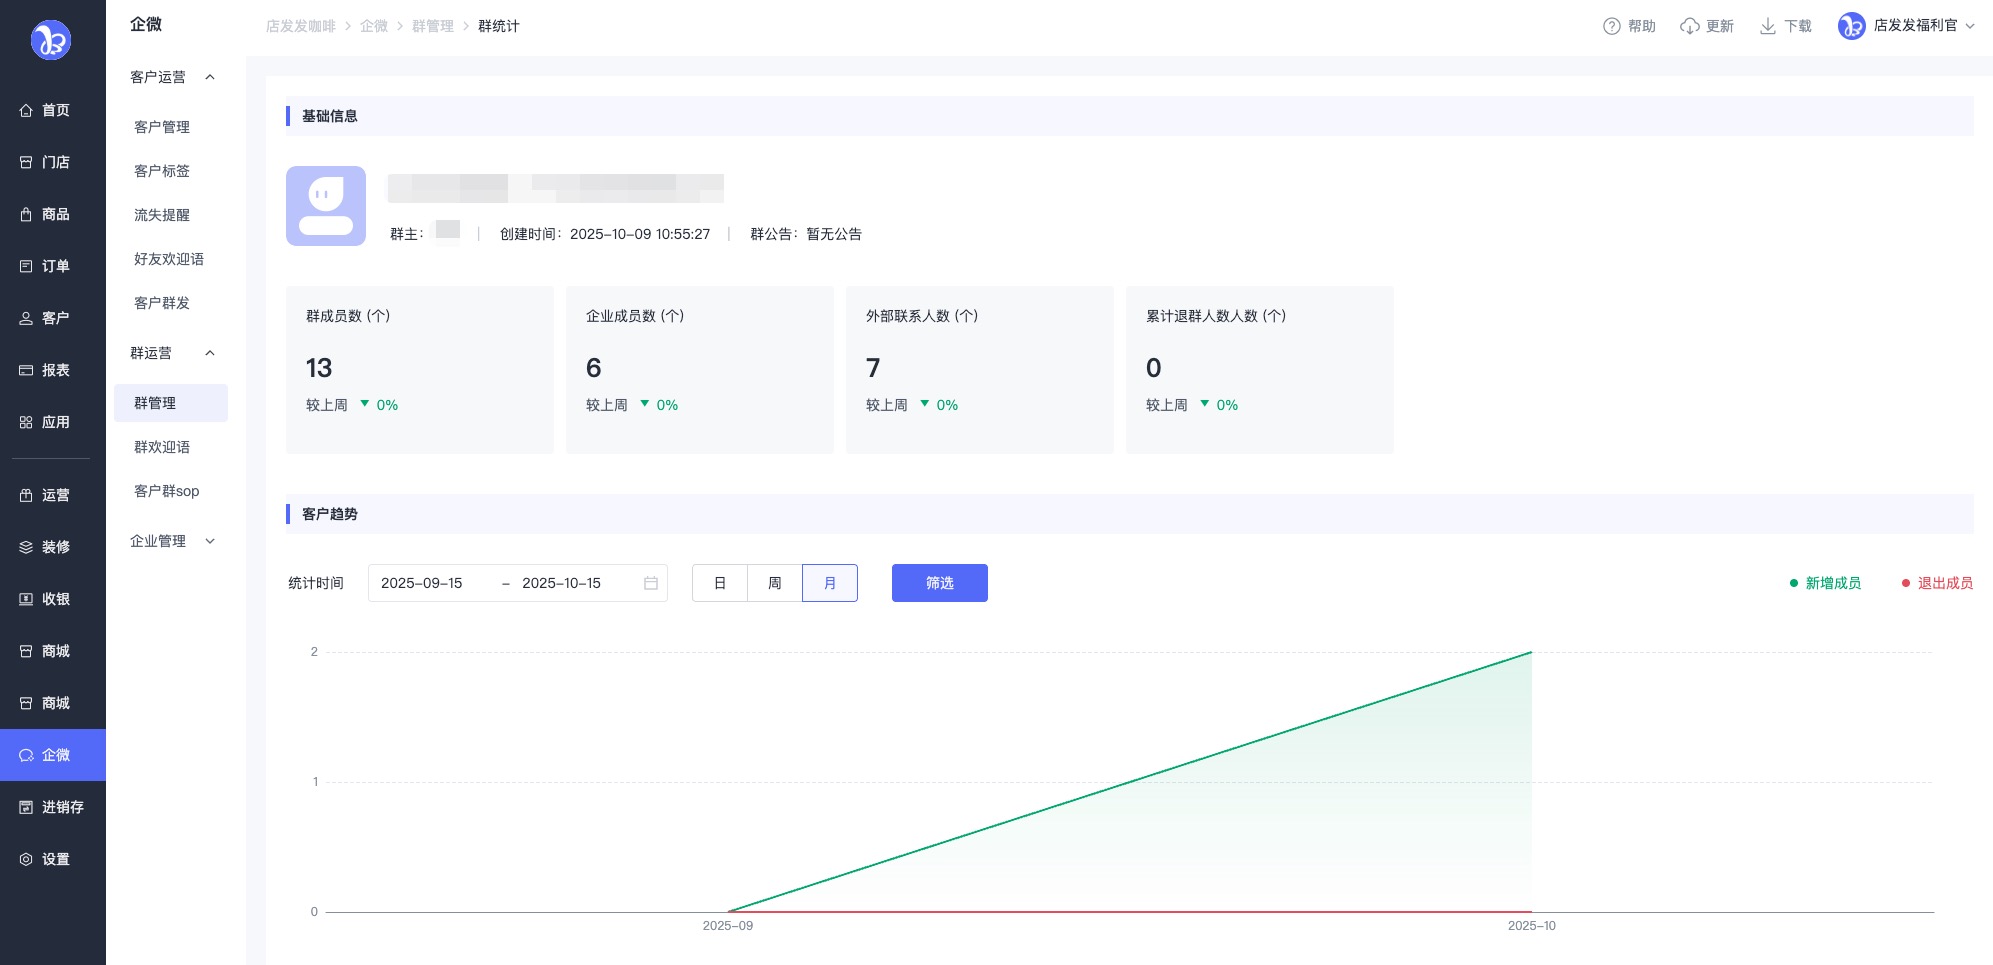Toggle the 新增成员 legend series
1993x965 pixels.
coord(1825,583)
